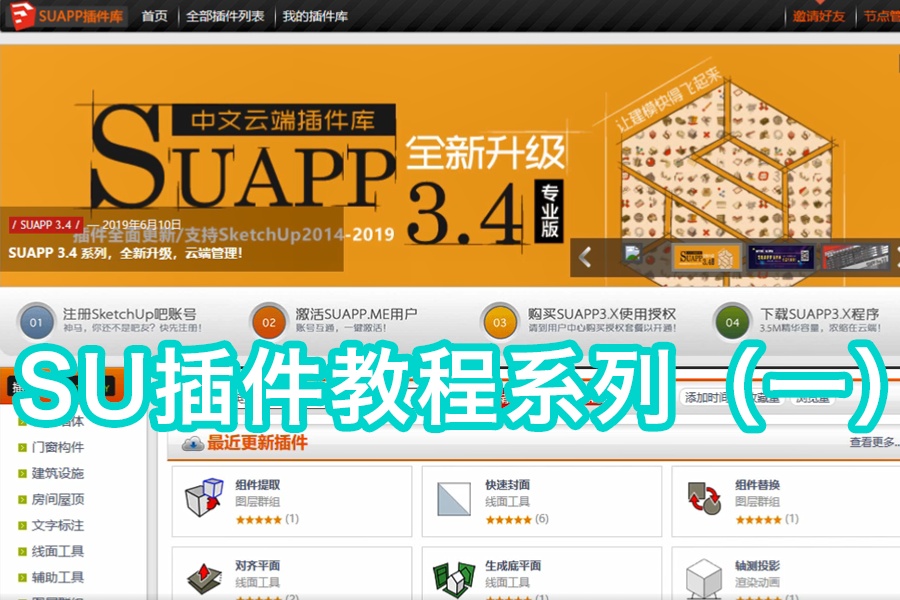This screenshot has width=900, height=600.
Task: Select the first banner thumbnail with picture icon
Action: pyautogui.click(x=633, y=253)
